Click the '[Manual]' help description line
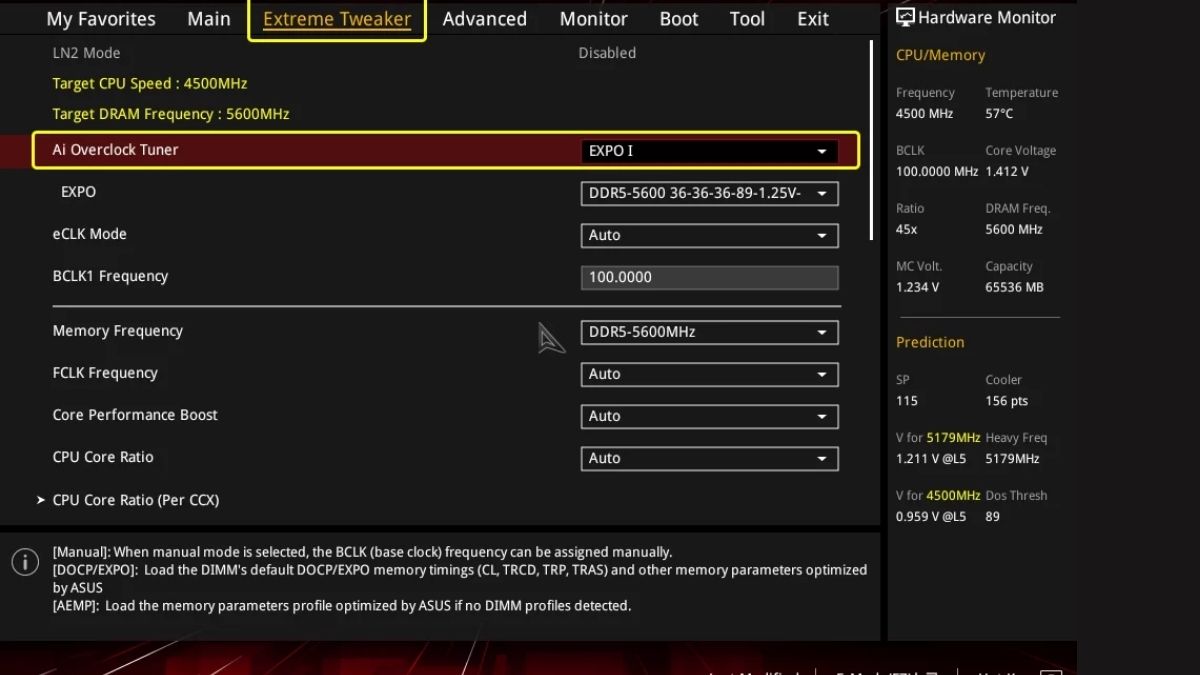This screenshot has width=1200, height=675. pyautogui.click(x=362, y=552)
